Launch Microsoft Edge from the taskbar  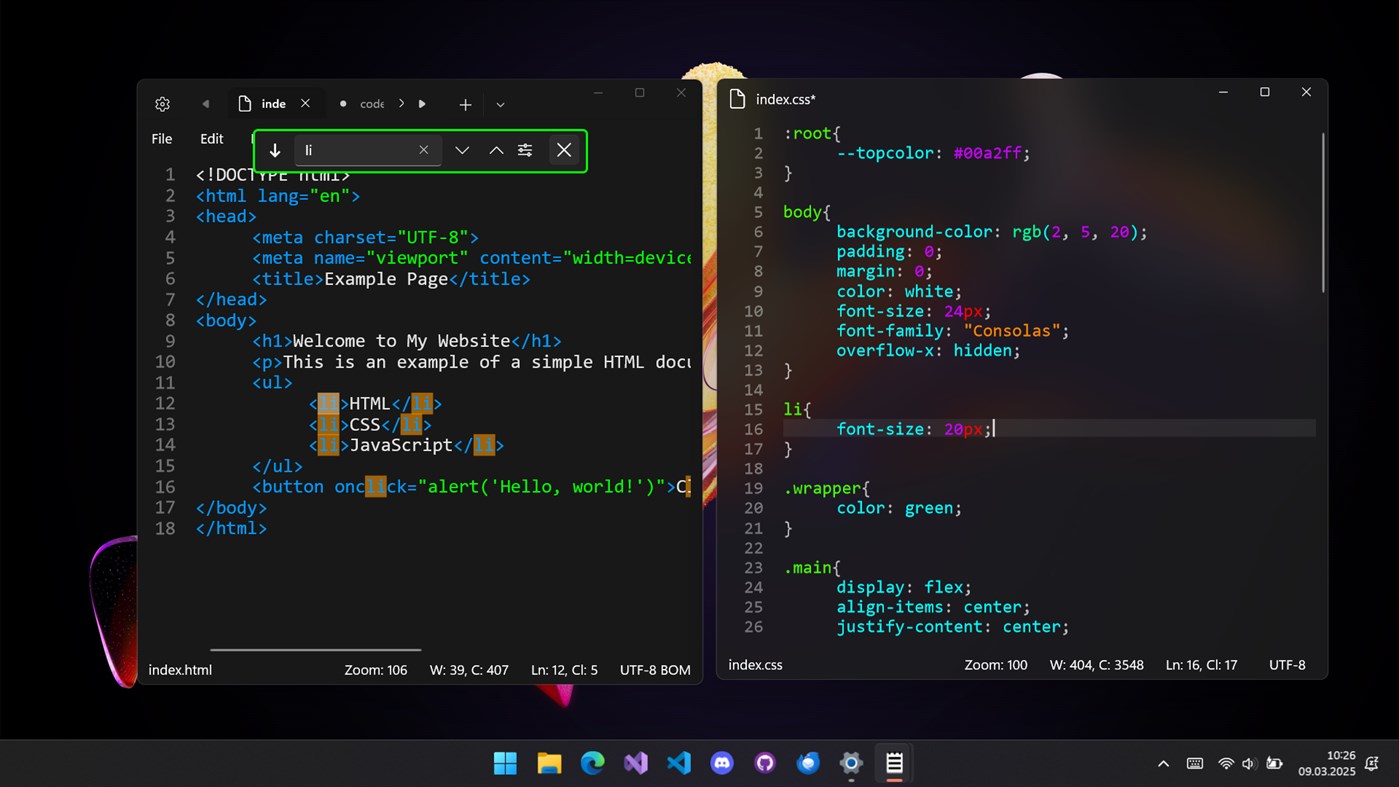click(593, 764)
